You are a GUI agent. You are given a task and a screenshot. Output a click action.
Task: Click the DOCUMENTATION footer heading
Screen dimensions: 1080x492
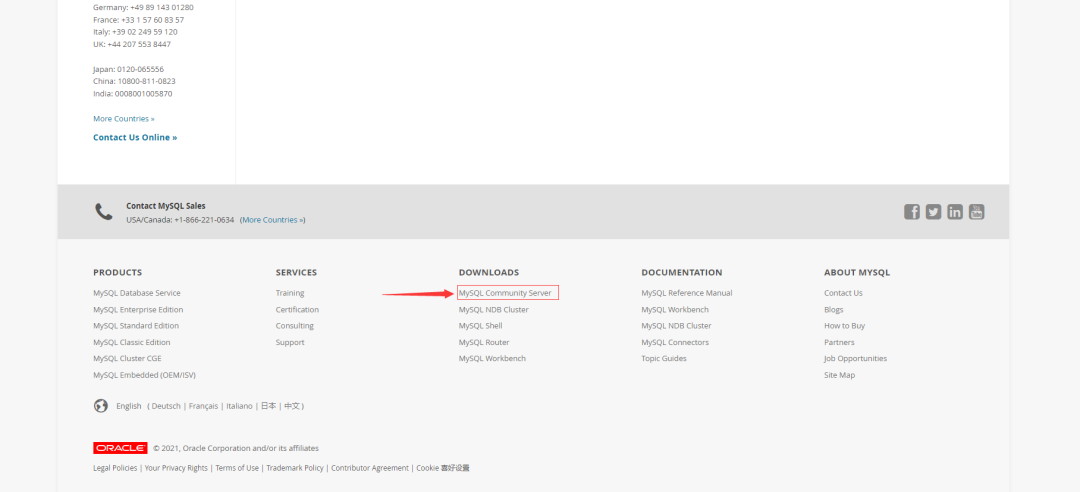point(682,272)
